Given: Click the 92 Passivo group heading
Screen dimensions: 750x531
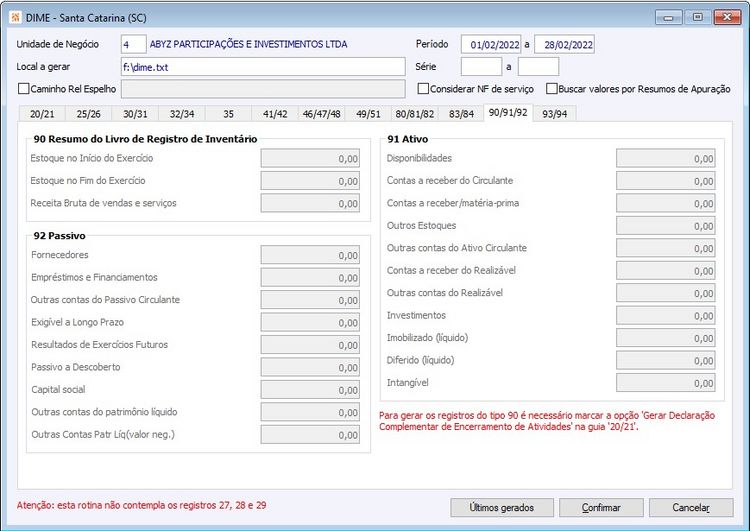Looking at the screenshot, I should 59,236.
